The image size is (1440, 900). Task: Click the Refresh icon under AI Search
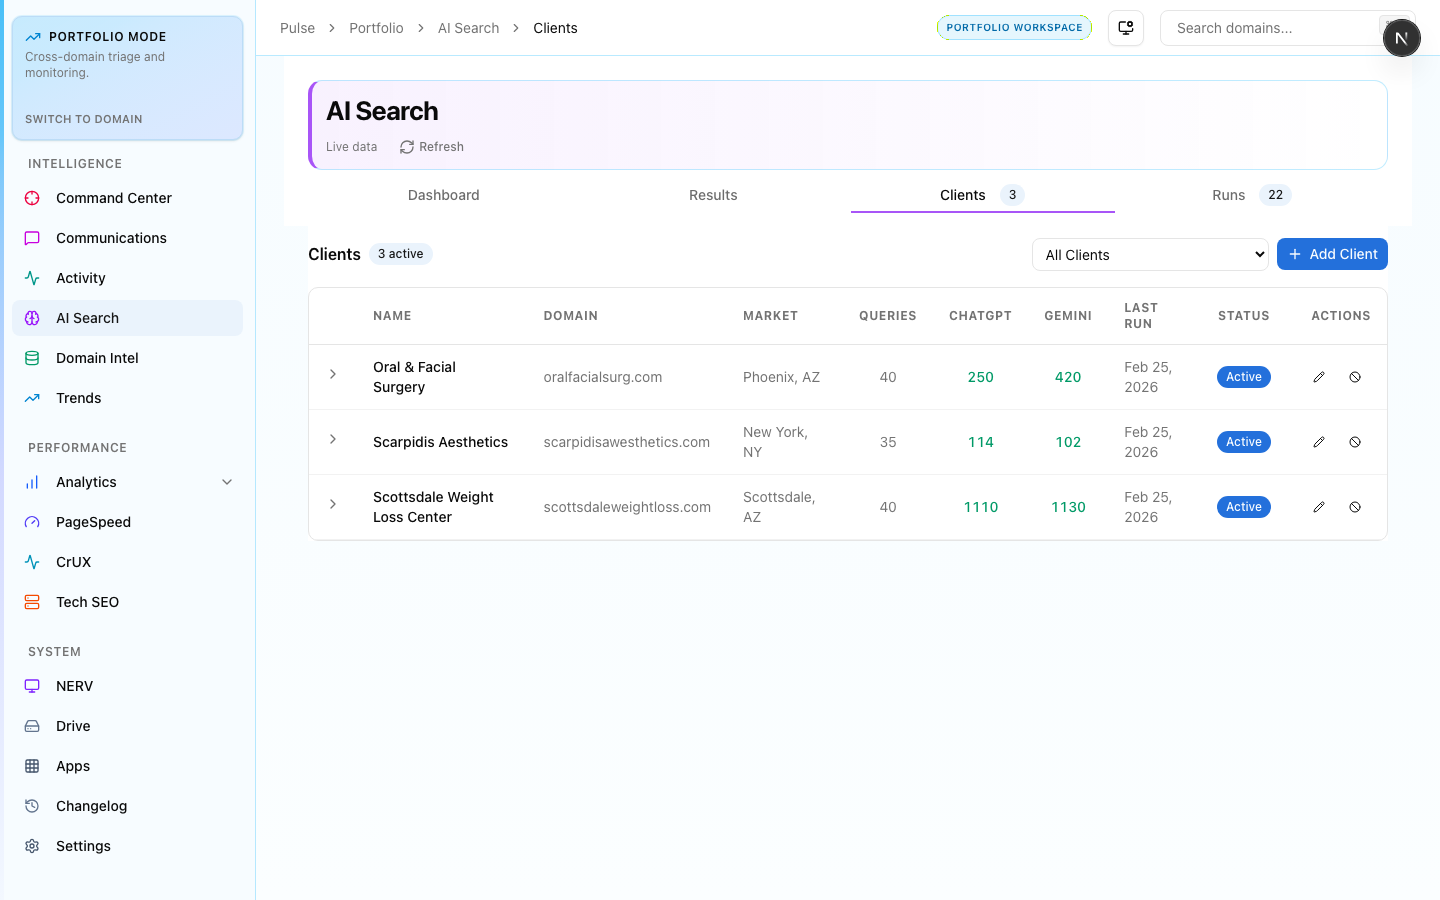pos(407,147)
